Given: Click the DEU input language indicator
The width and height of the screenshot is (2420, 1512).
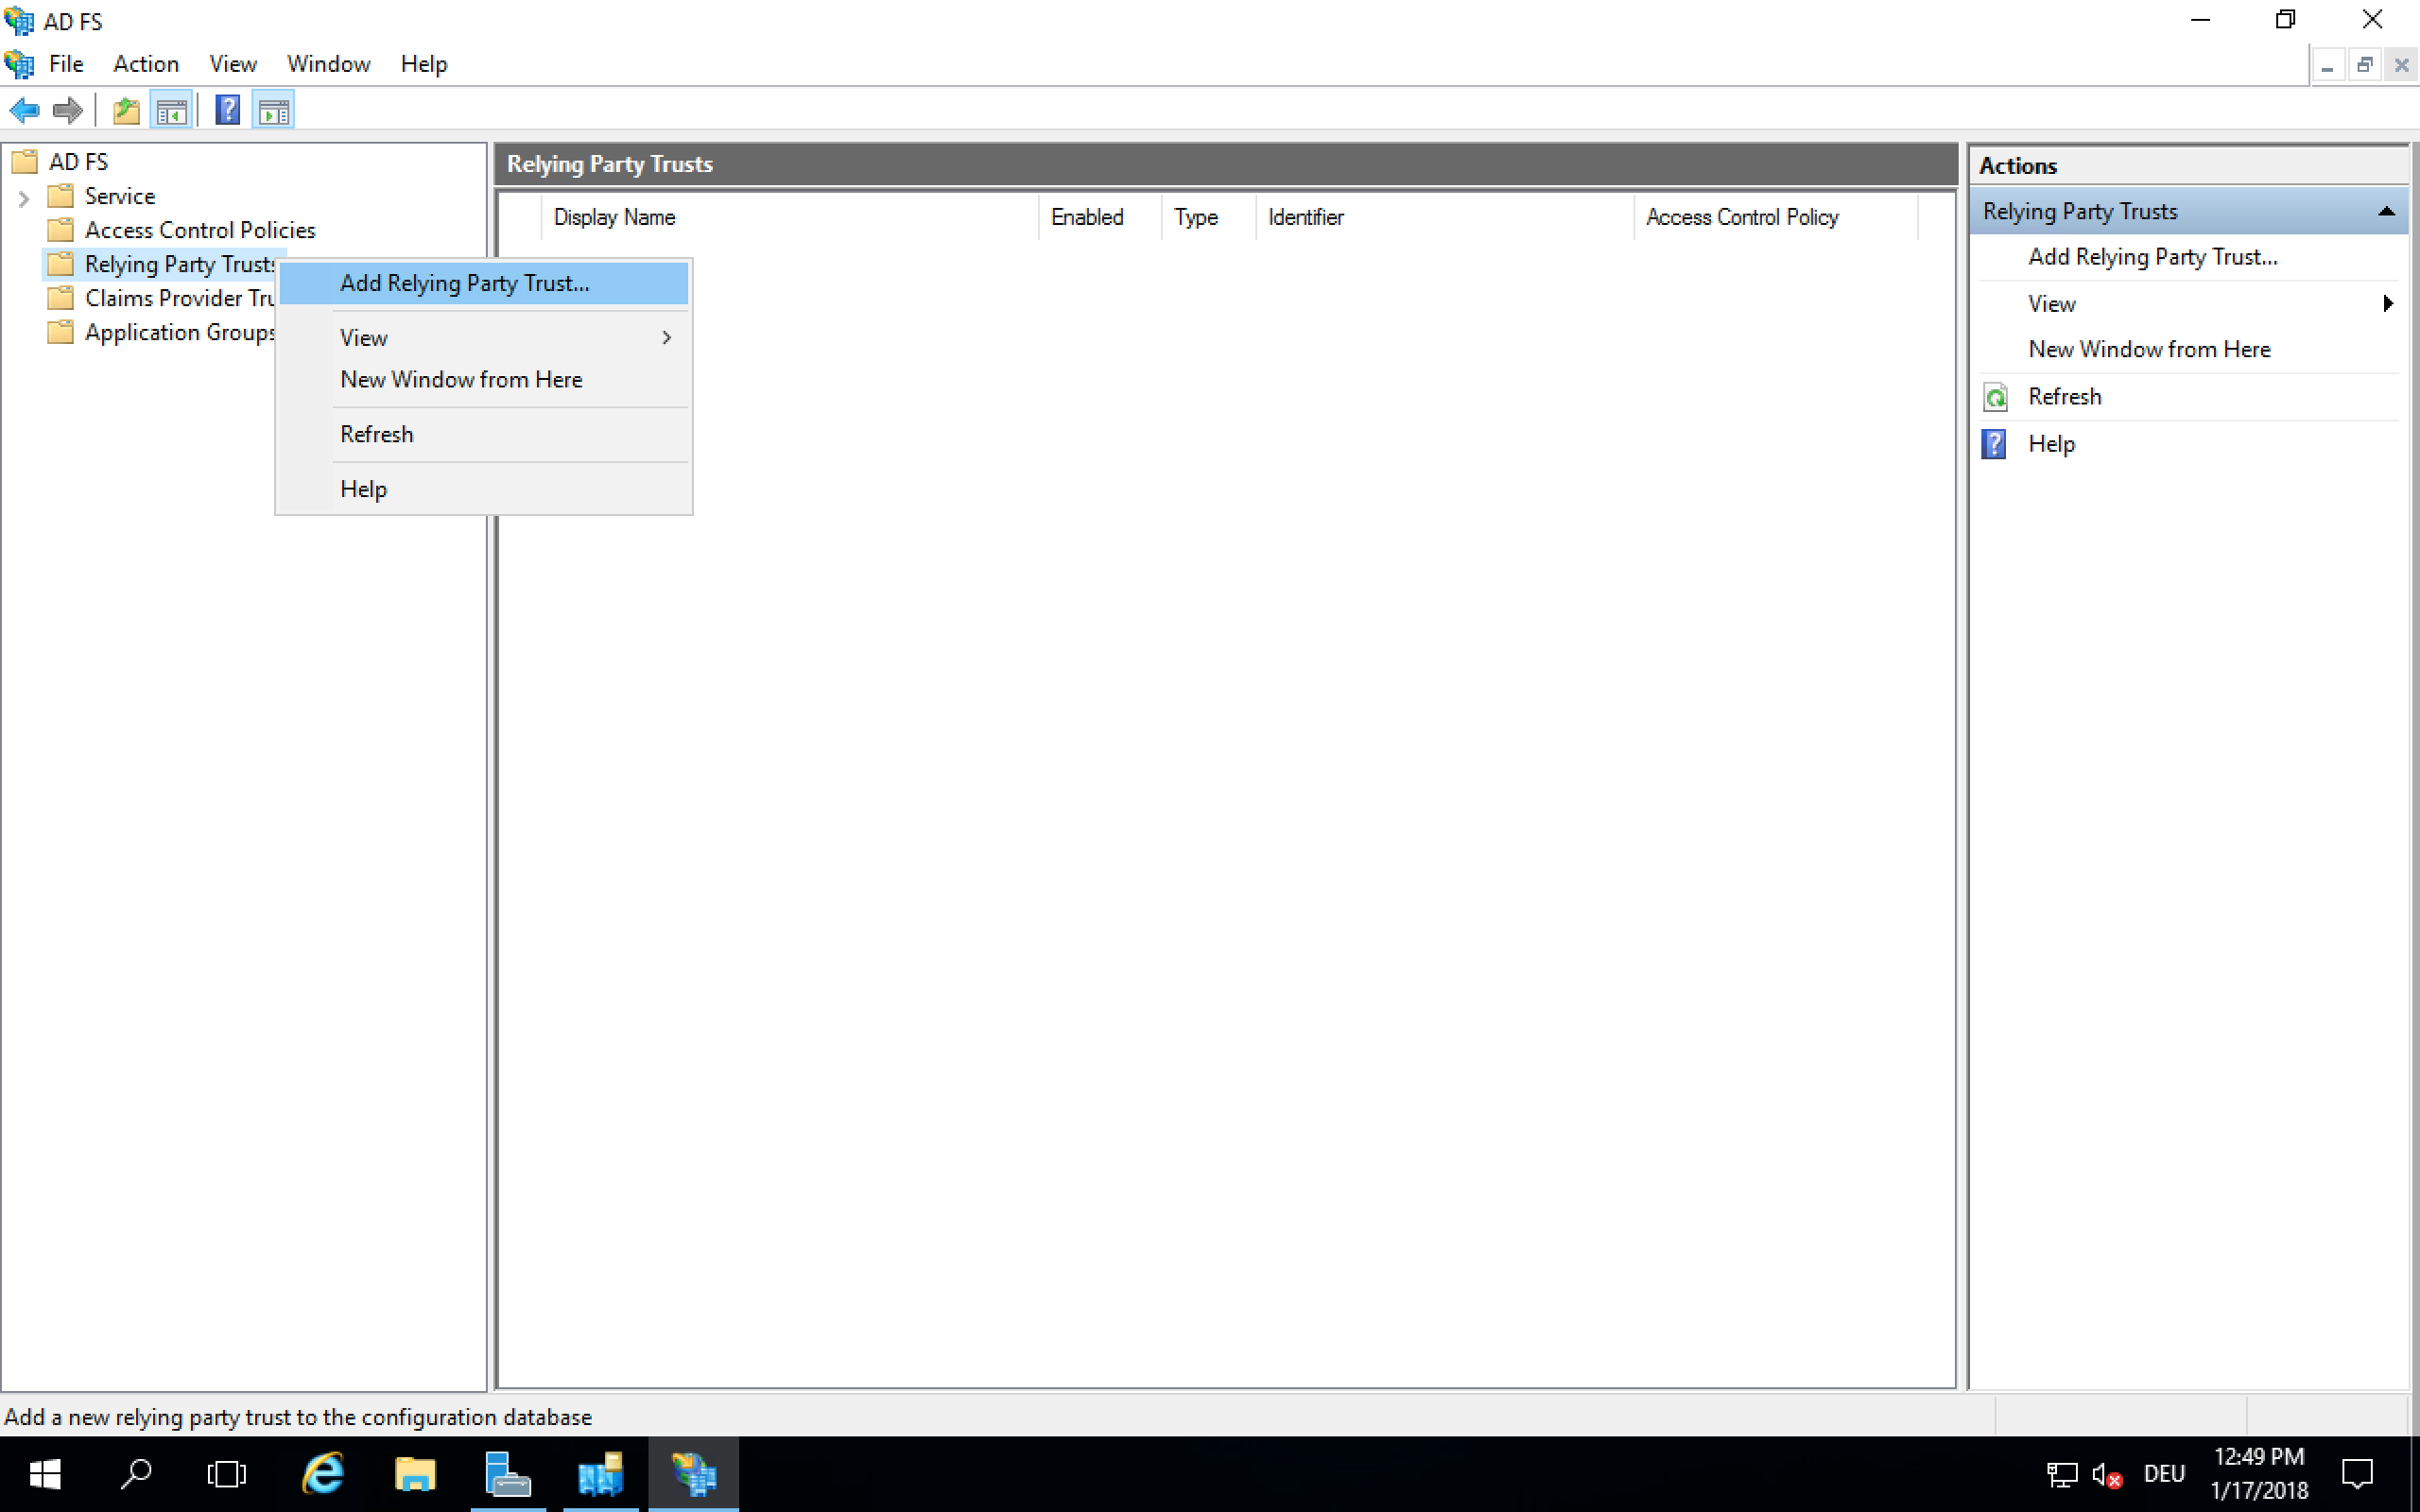Looking at the screenshot, I should 2164,1474.
